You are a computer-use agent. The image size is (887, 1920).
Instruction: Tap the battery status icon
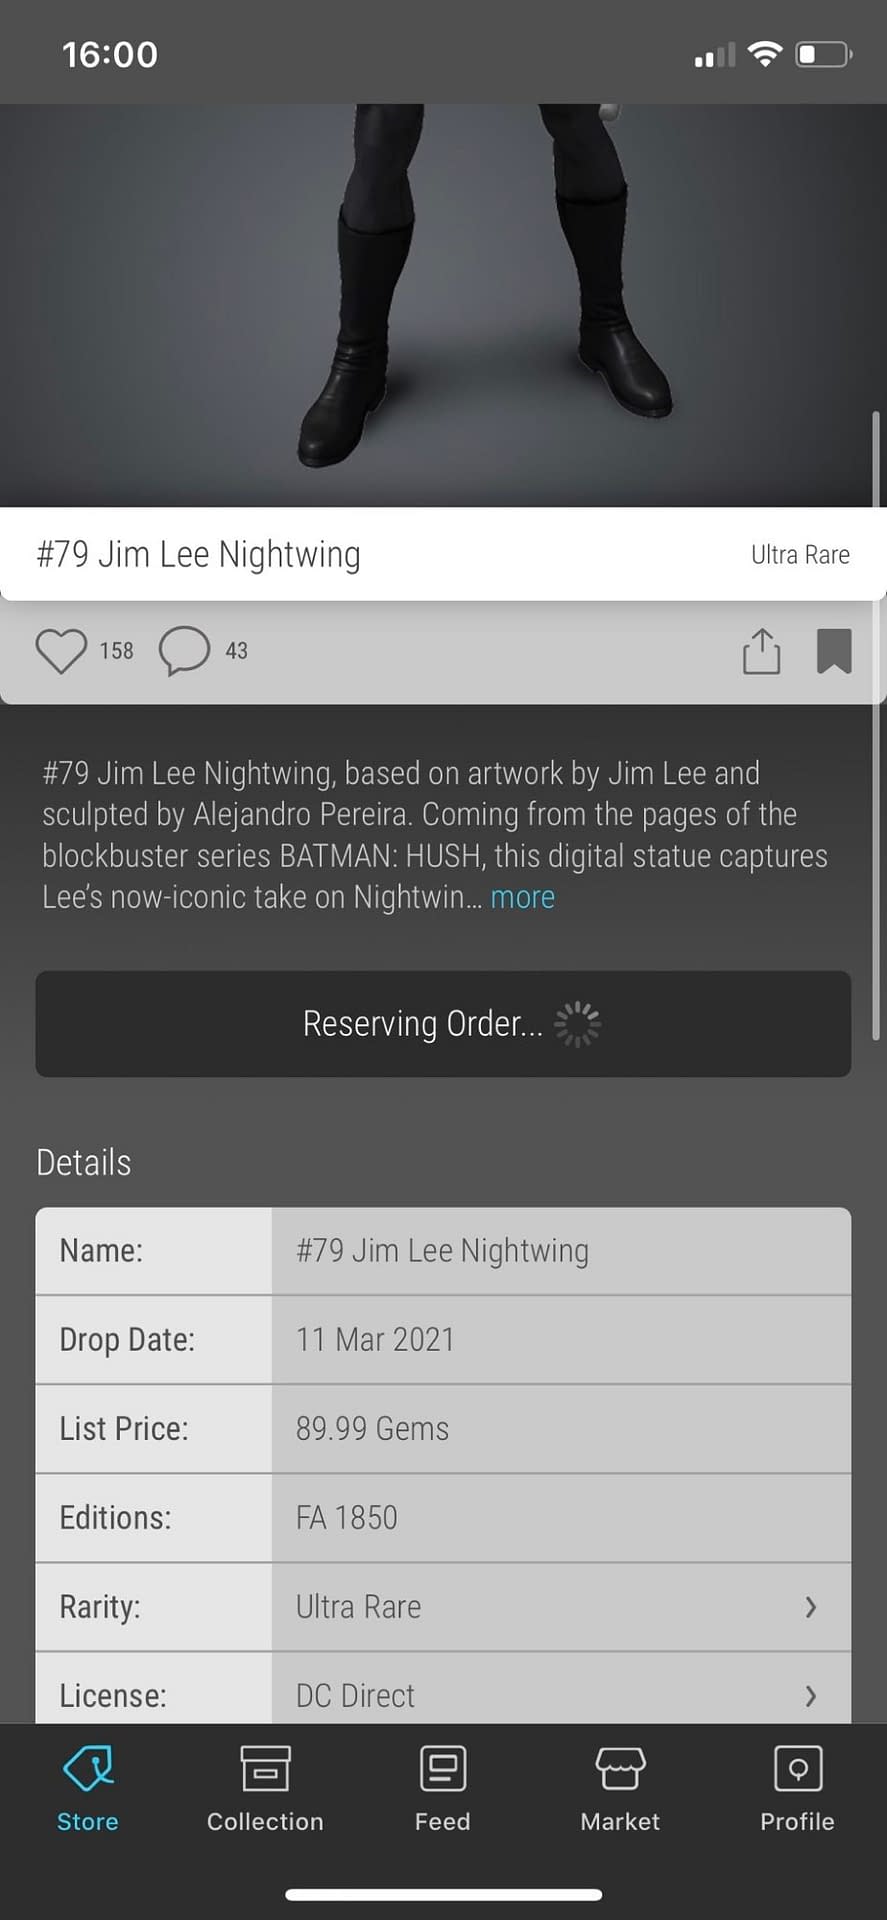823,54
